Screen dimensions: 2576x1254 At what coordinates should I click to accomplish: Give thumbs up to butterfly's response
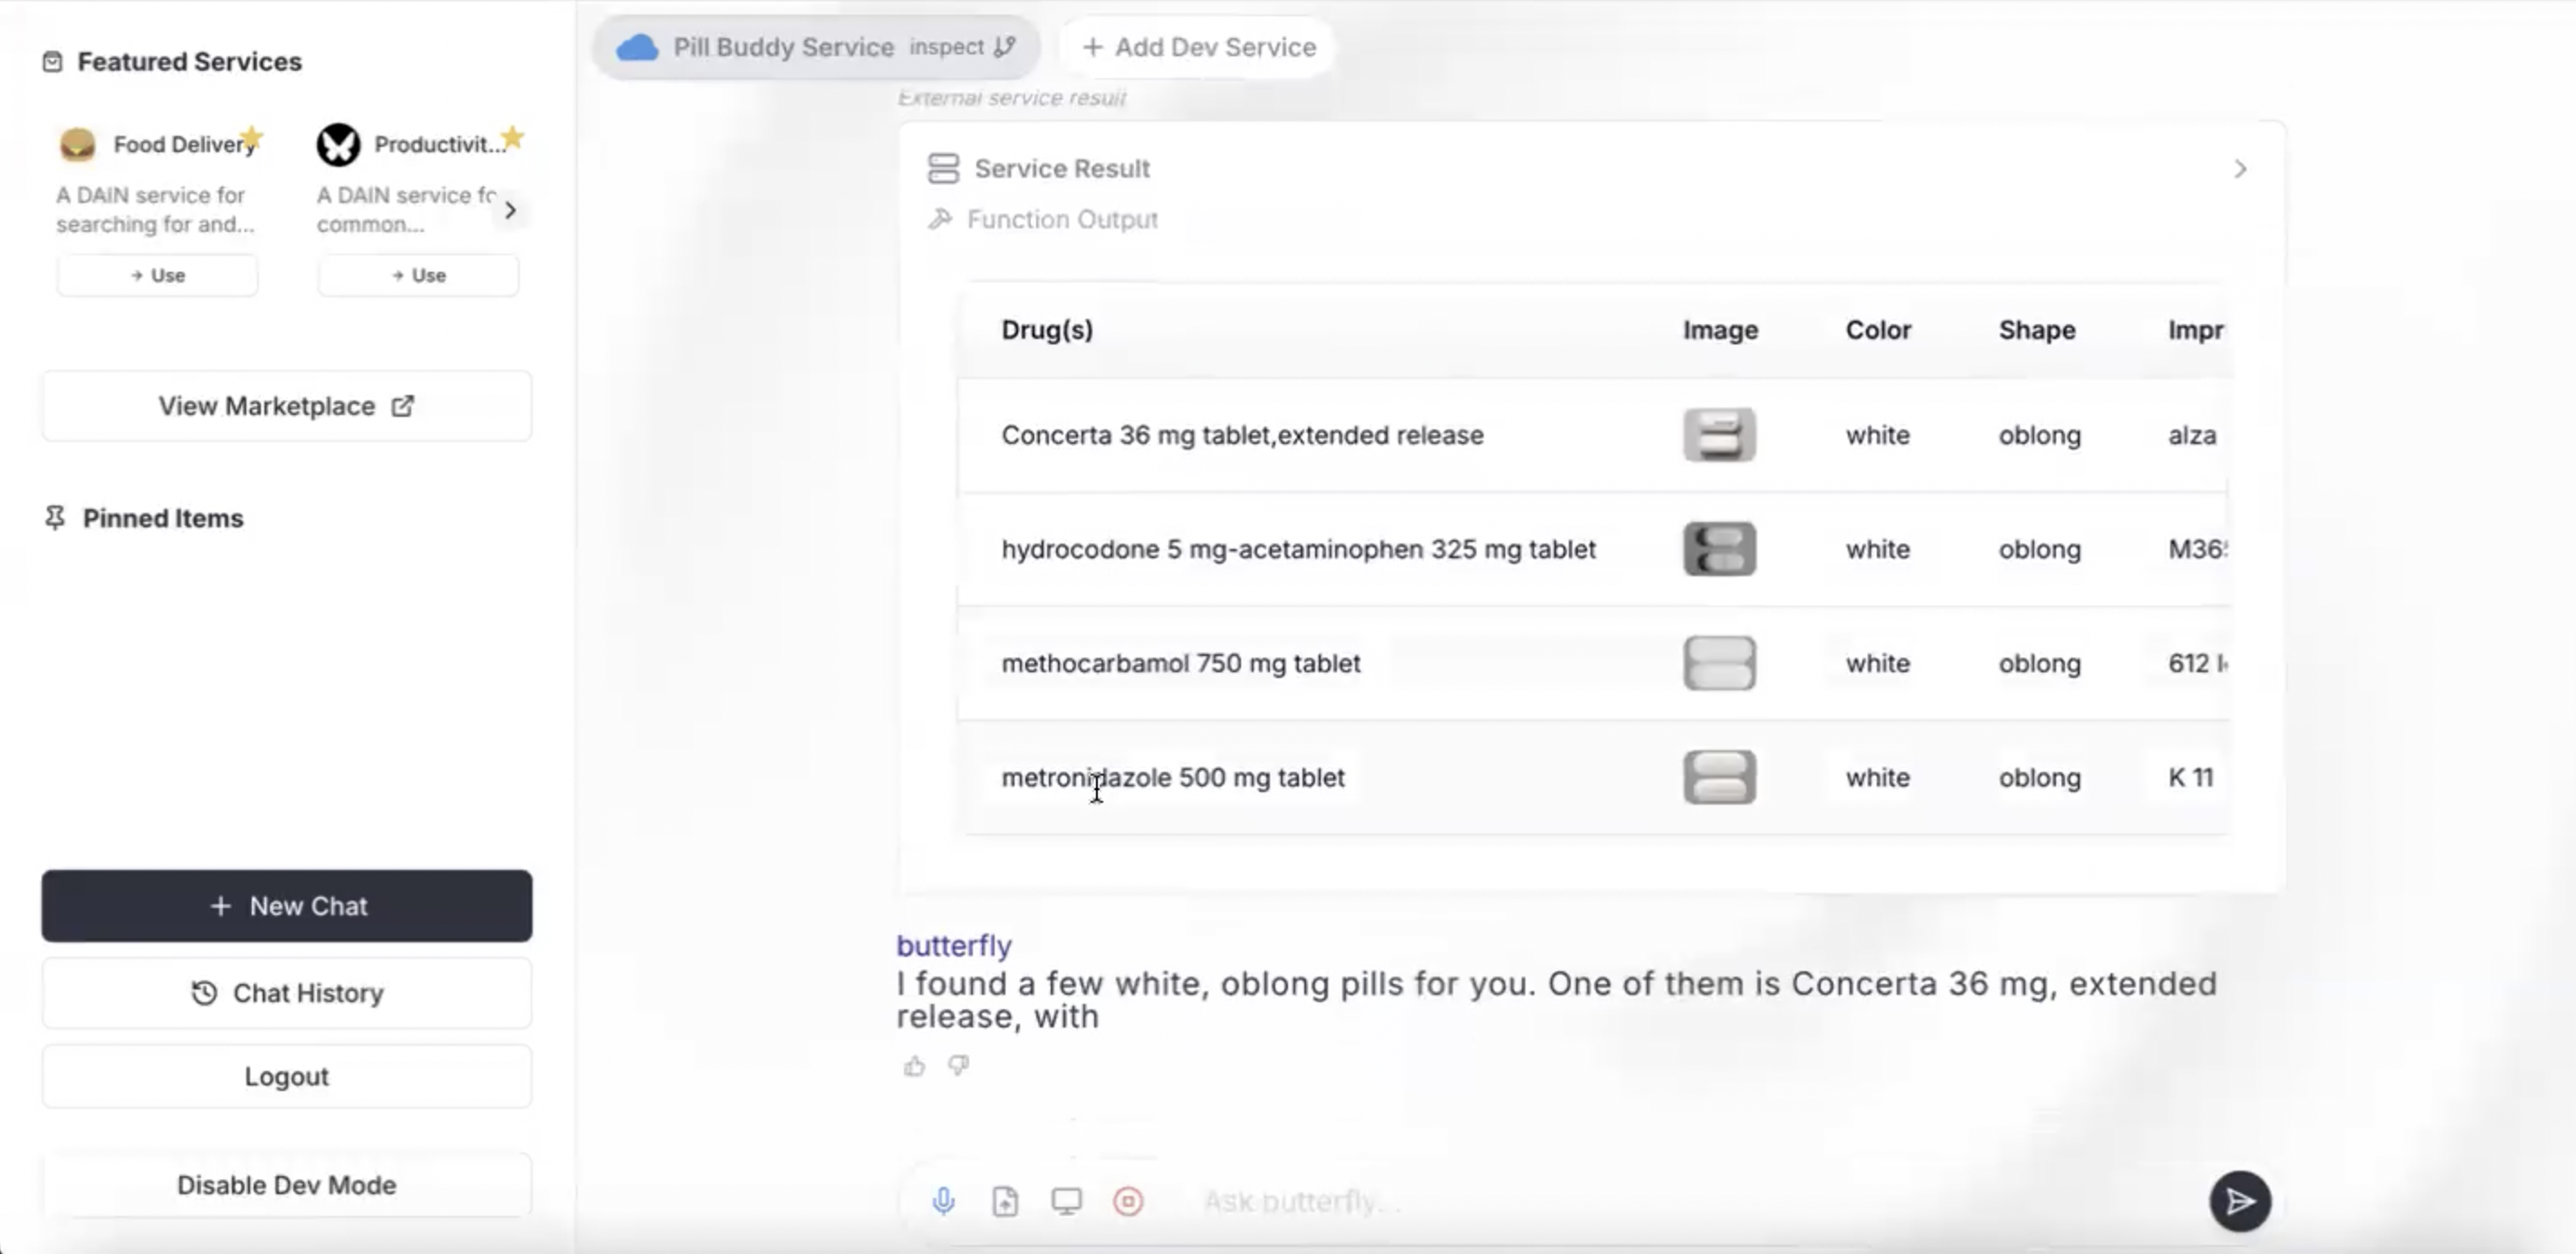[x=914, y=1066]
